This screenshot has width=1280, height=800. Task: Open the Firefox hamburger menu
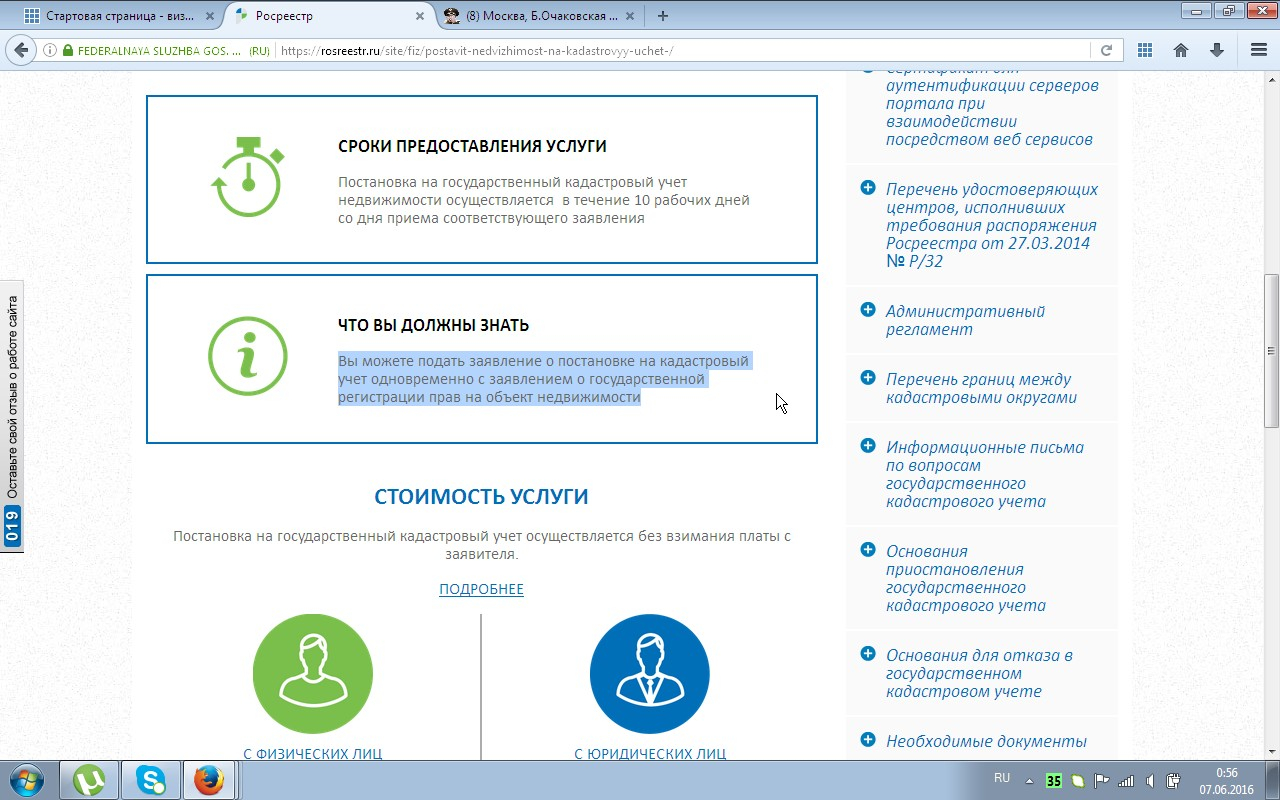(1259, 50)
